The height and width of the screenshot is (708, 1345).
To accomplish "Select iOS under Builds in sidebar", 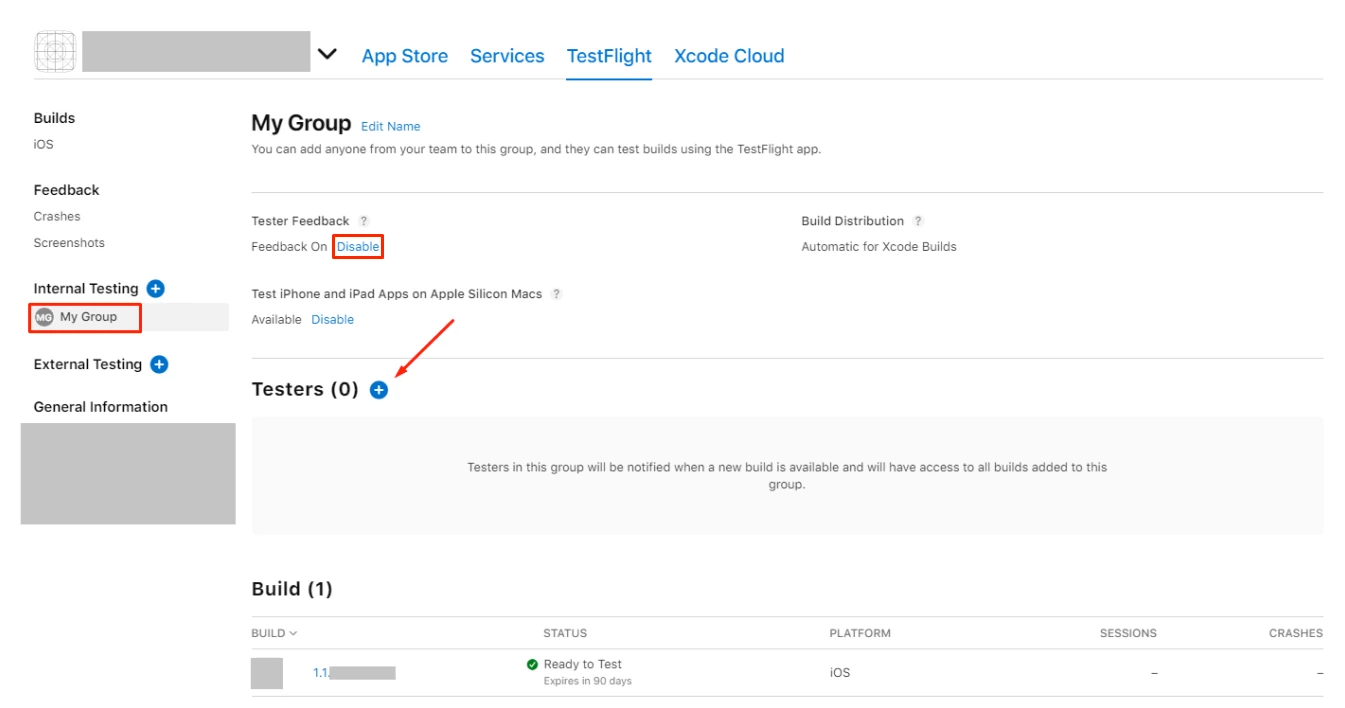I will [43, 144].
